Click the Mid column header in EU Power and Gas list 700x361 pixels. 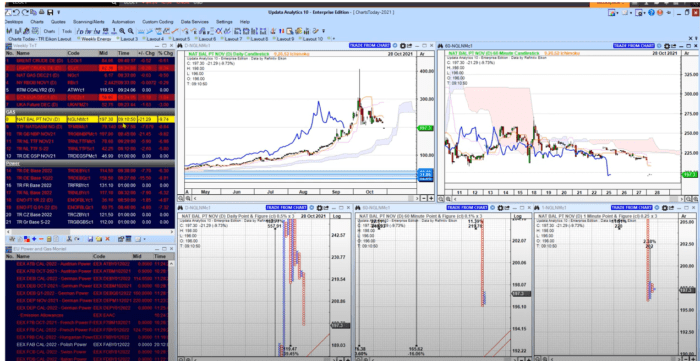[138, 257]
